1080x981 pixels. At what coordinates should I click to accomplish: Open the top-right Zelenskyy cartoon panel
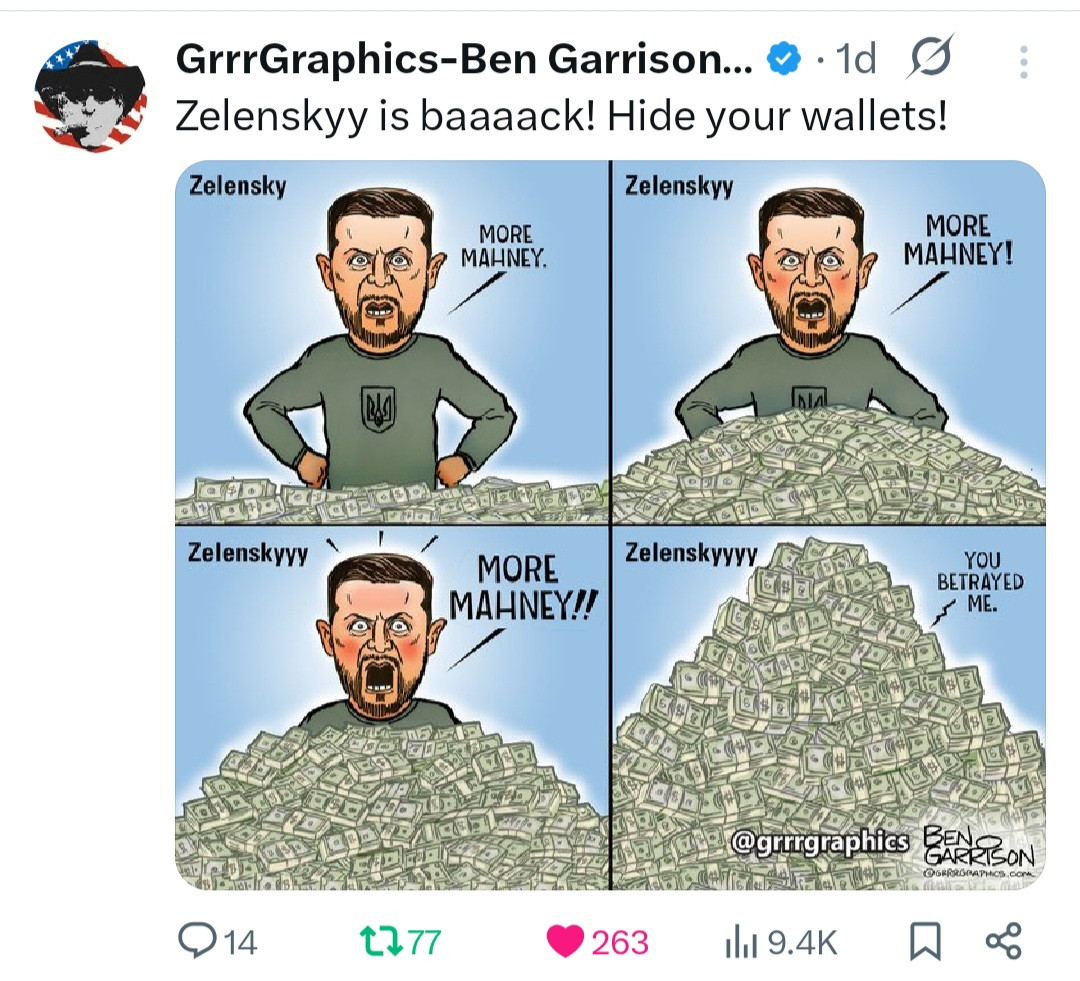(x=829, y=342)
